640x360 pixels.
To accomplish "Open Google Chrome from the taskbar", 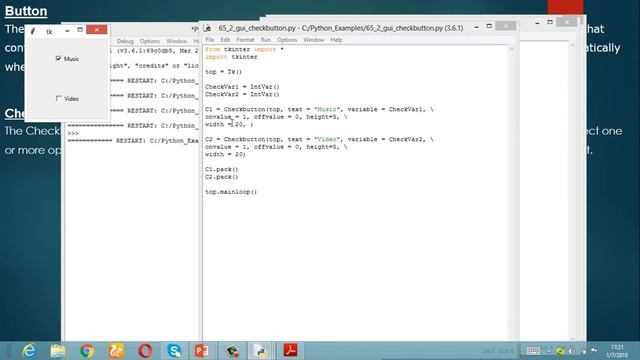I will (x=87, y=351).
